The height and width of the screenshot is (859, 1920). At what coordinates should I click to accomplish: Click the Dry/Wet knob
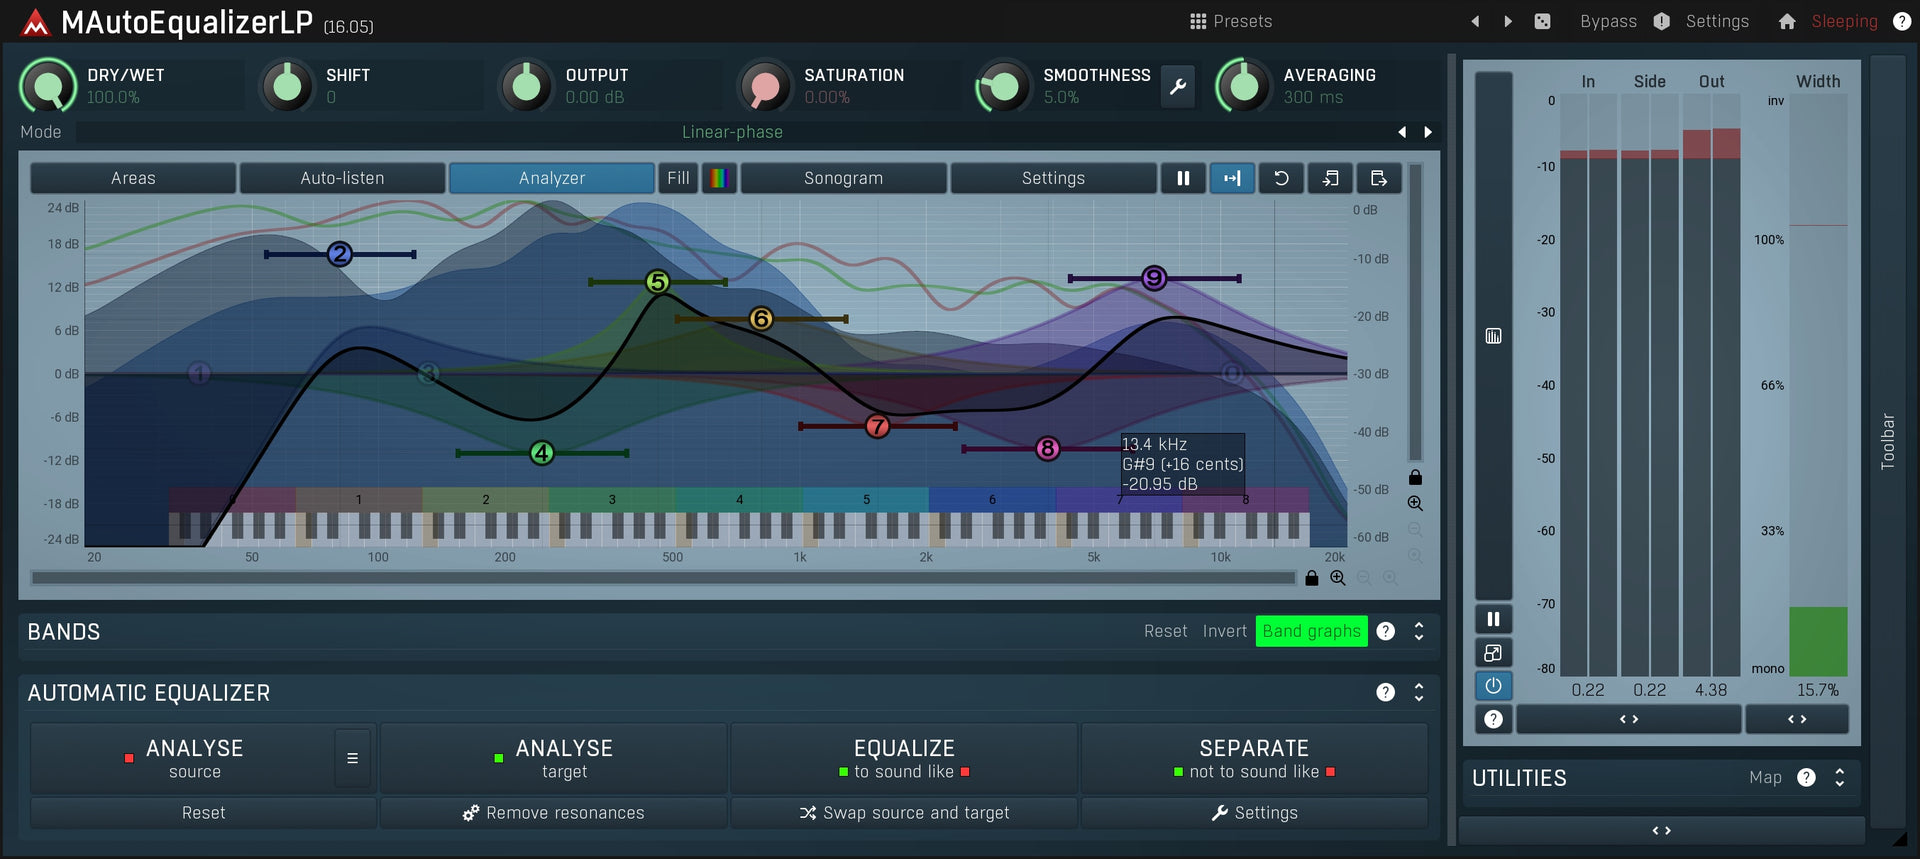click(48, 86)
